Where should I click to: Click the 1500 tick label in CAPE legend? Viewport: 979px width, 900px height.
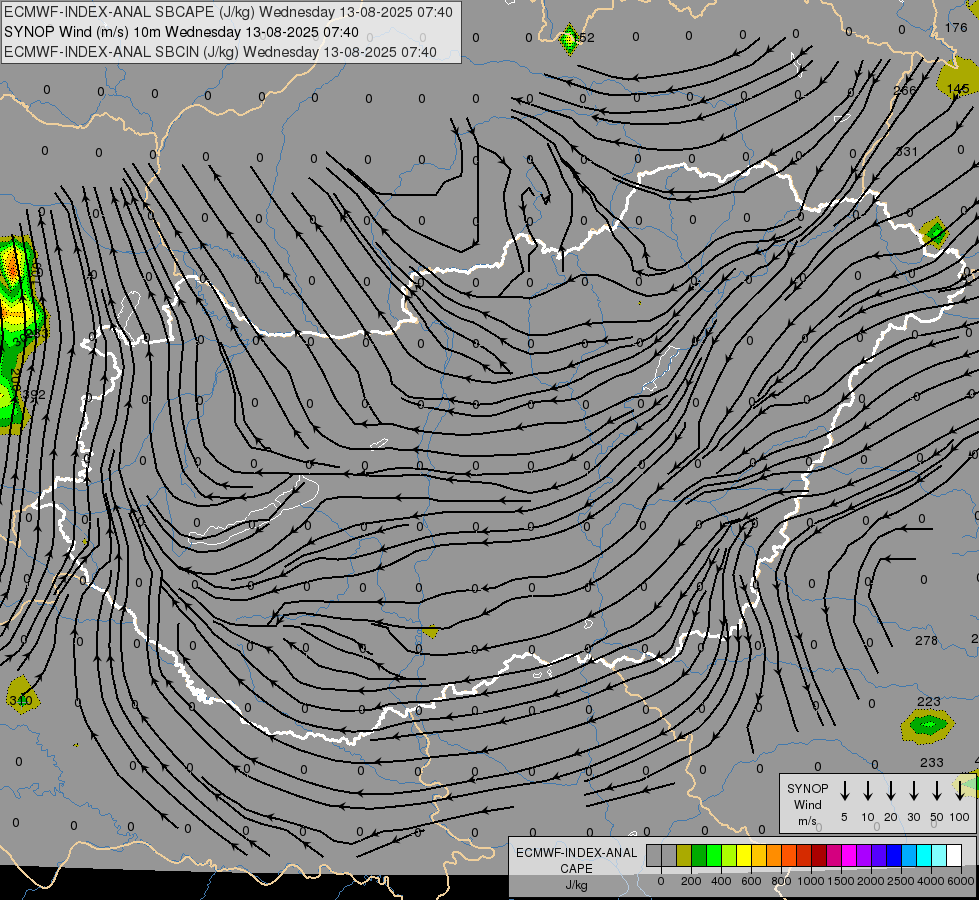tap(841, 881)
